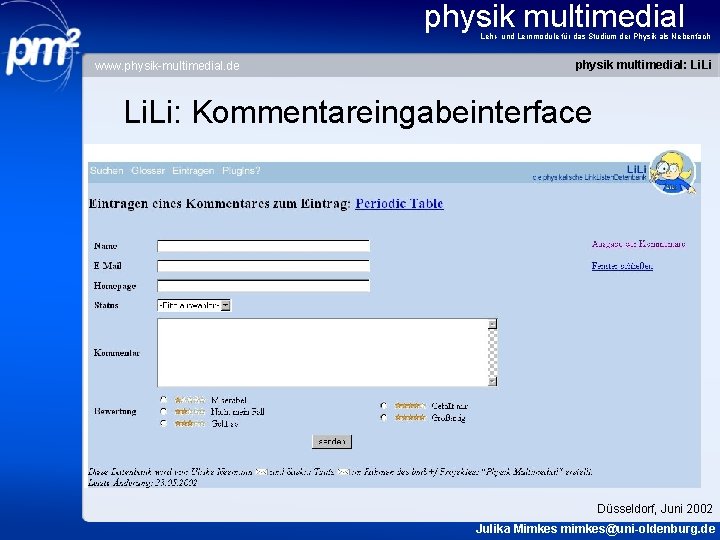This screenshot has height=540, width=720.
Task: Click the Kommentar scrollbar up arrow
Action: [492, 324]
